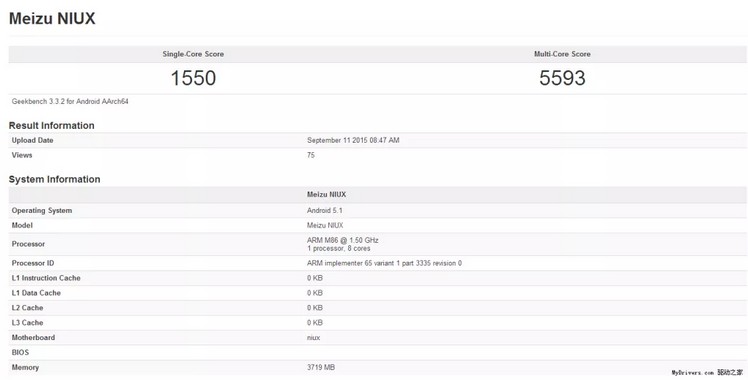The height and width of the screenshot is (380, 748).
Task: Select the niux motherboard value
Action: pos(313,337)
